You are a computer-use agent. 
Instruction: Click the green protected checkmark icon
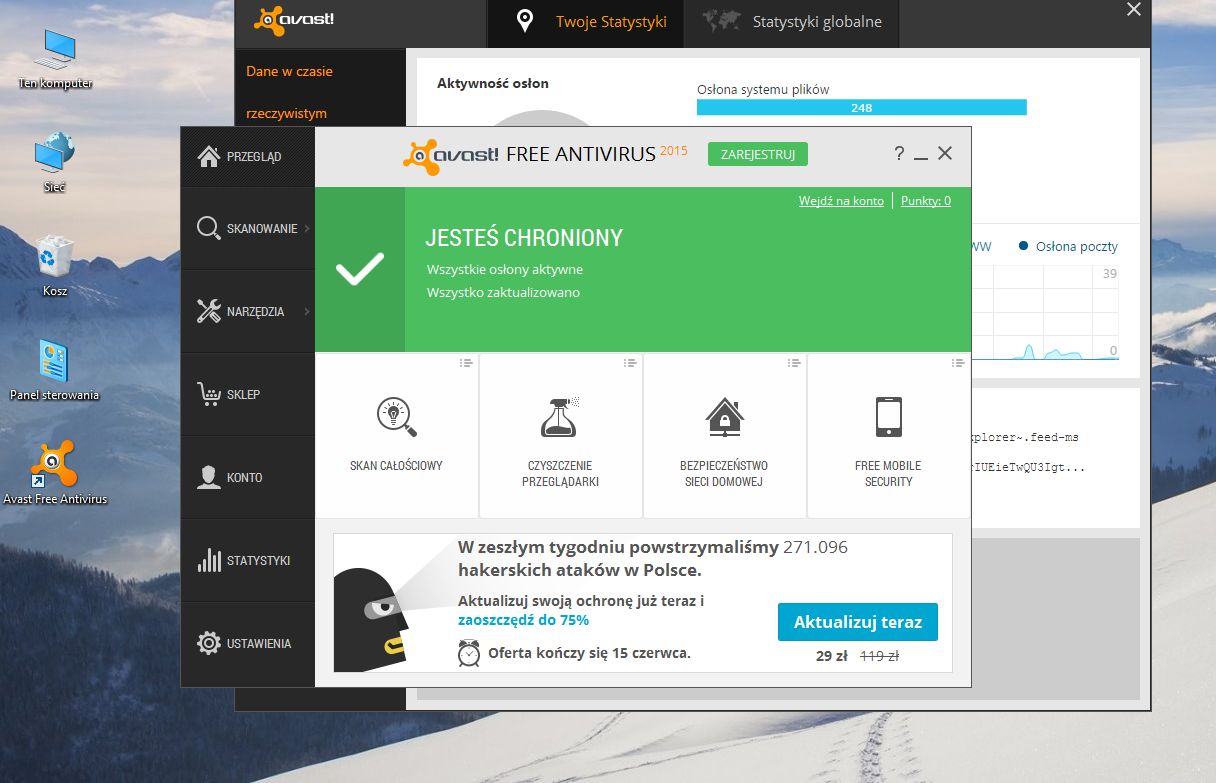coord(360,269)
